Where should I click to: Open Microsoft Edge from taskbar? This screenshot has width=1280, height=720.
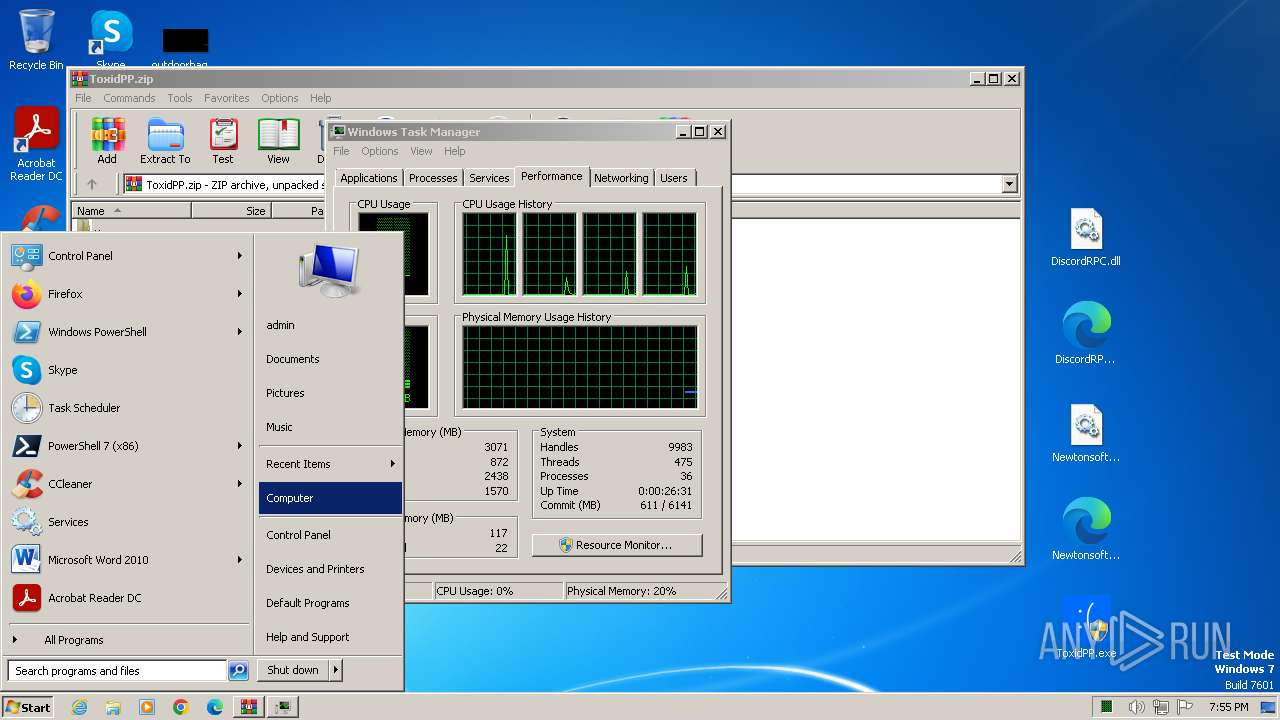click(x=215, y=707)
